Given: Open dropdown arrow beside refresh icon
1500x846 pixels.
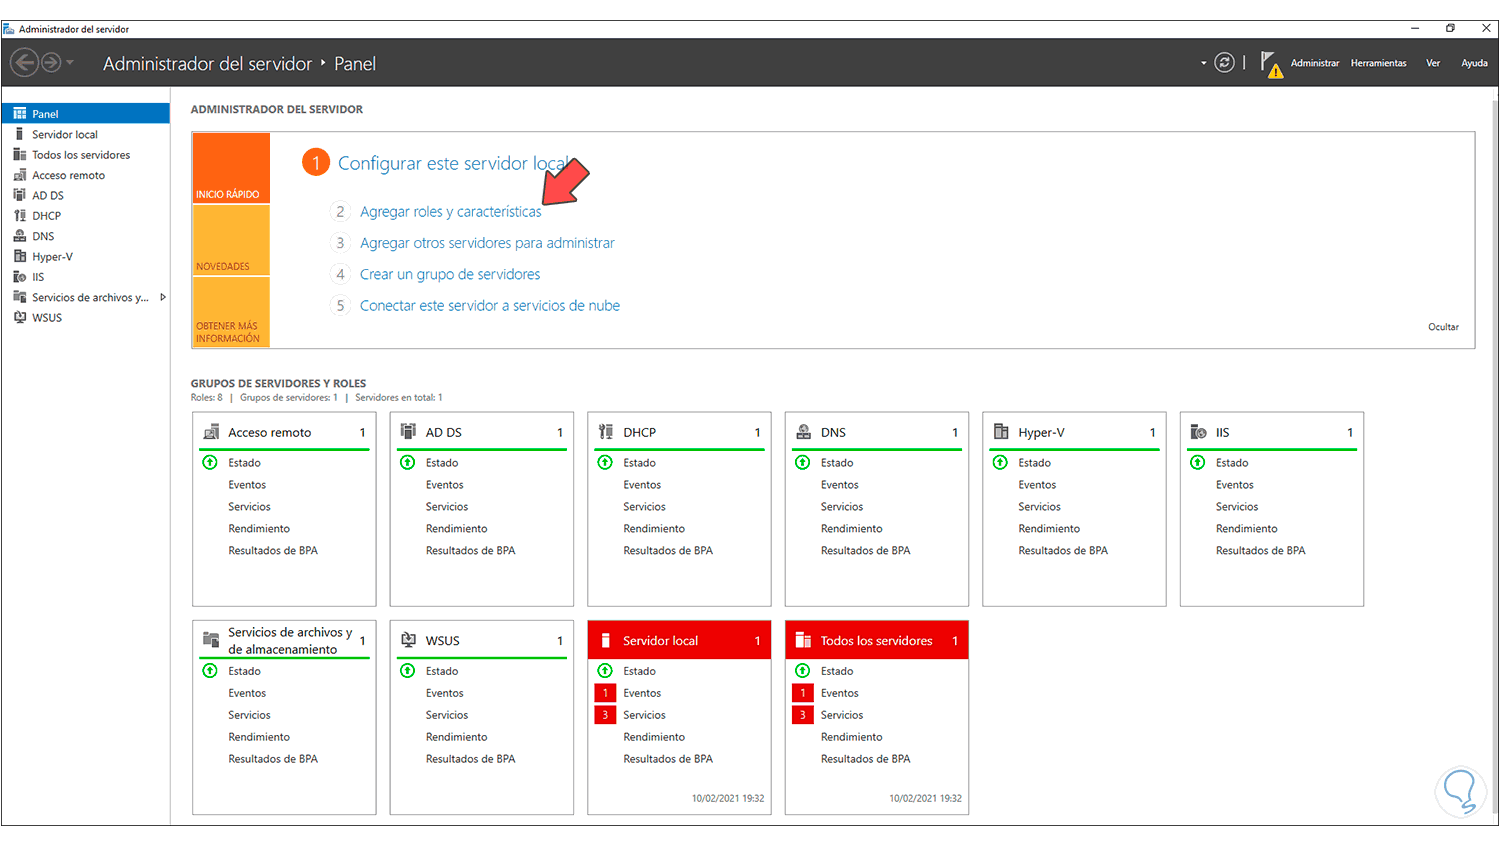Looking at the screenshot, I should [x=1203, y=63].
